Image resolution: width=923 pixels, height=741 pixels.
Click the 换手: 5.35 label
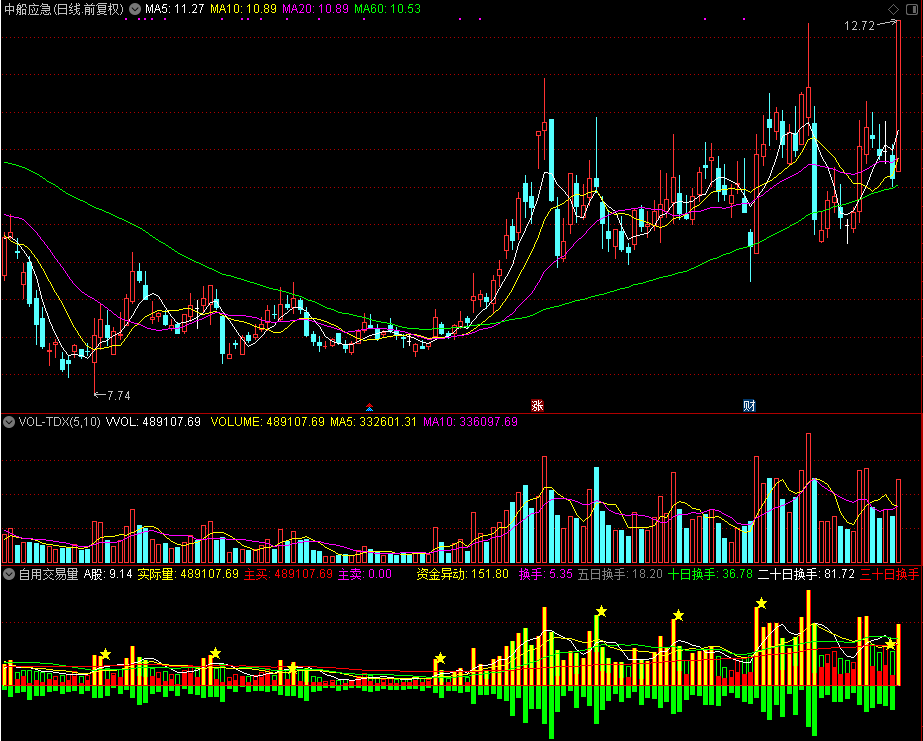(x=546, y=574)
